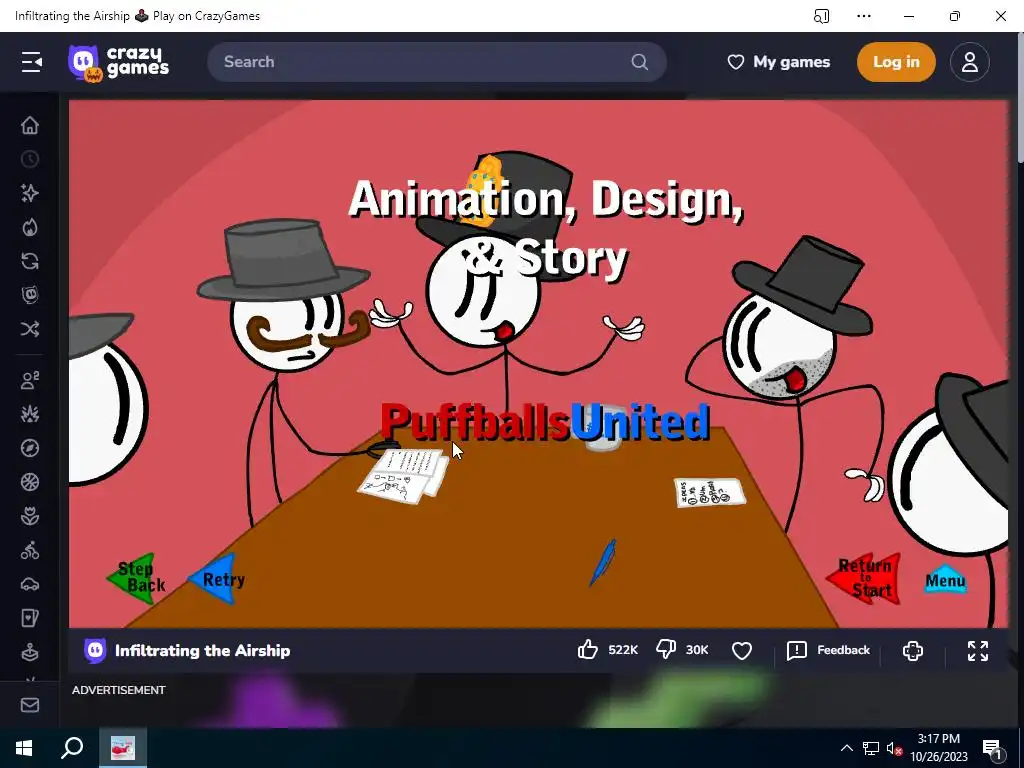Open the CrazyGames sidebar menu toggle
This screenshot has height=768, width=1024.
31,62
